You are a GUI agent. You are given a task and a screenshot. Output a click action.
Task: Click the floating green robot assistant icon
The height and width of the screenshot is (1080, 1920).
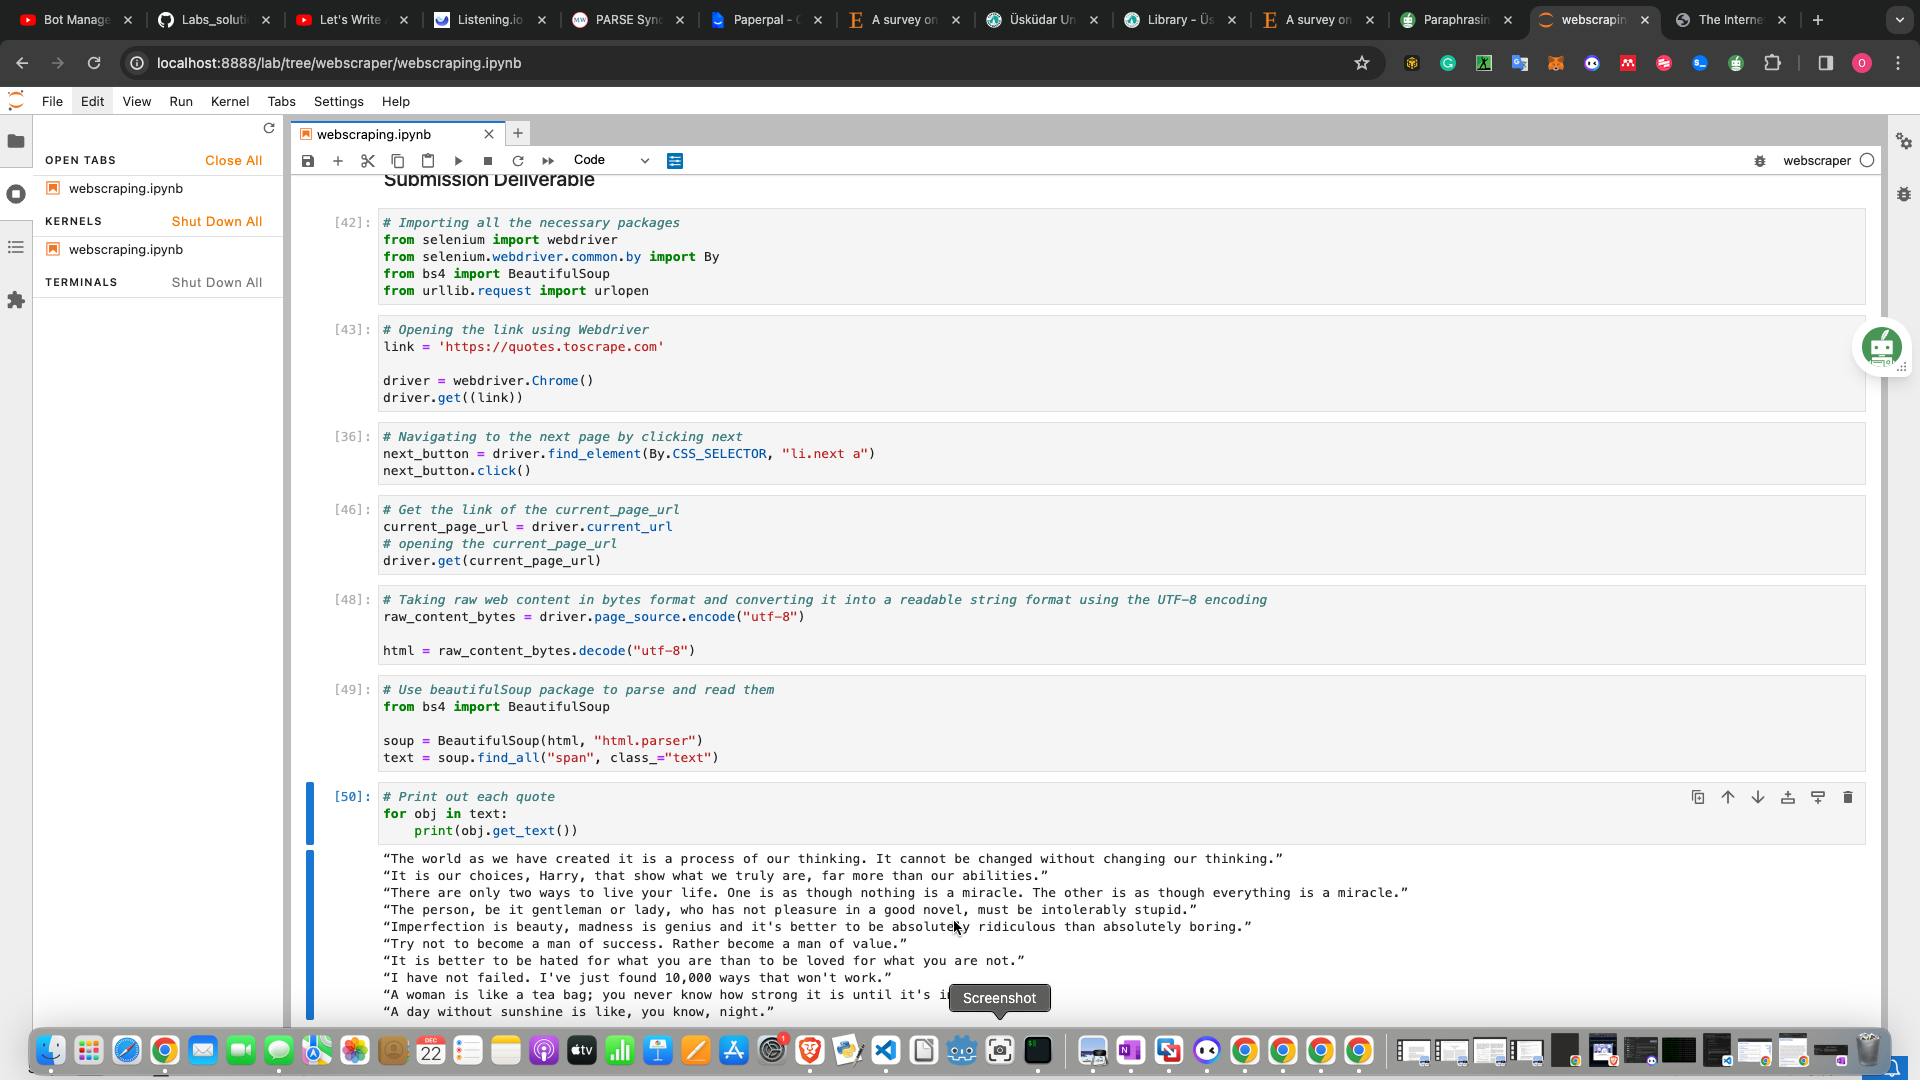click(1882, 347)
